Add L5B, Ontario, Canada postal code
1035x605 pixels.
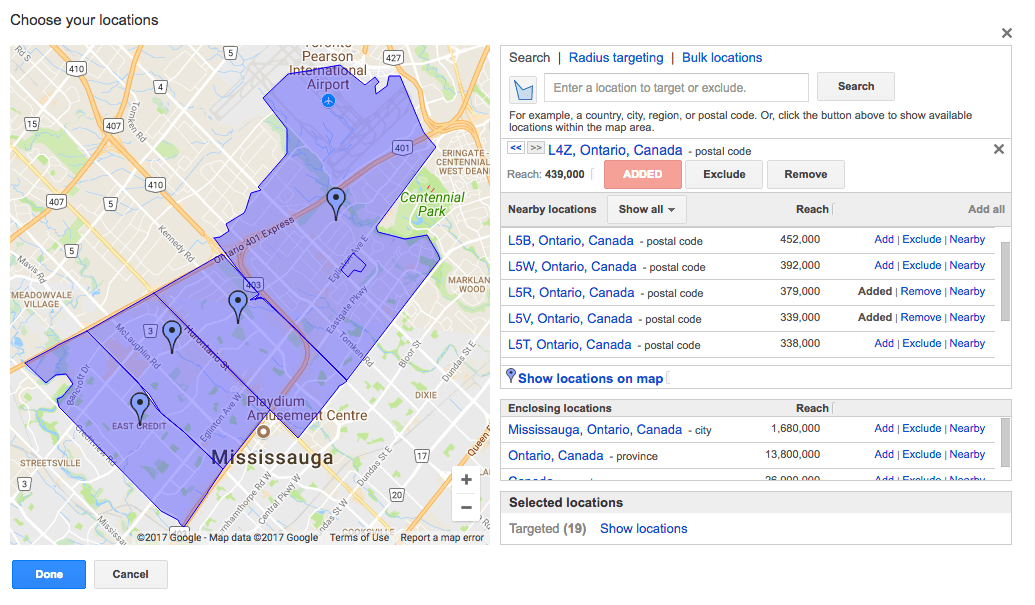pos(884,239)
